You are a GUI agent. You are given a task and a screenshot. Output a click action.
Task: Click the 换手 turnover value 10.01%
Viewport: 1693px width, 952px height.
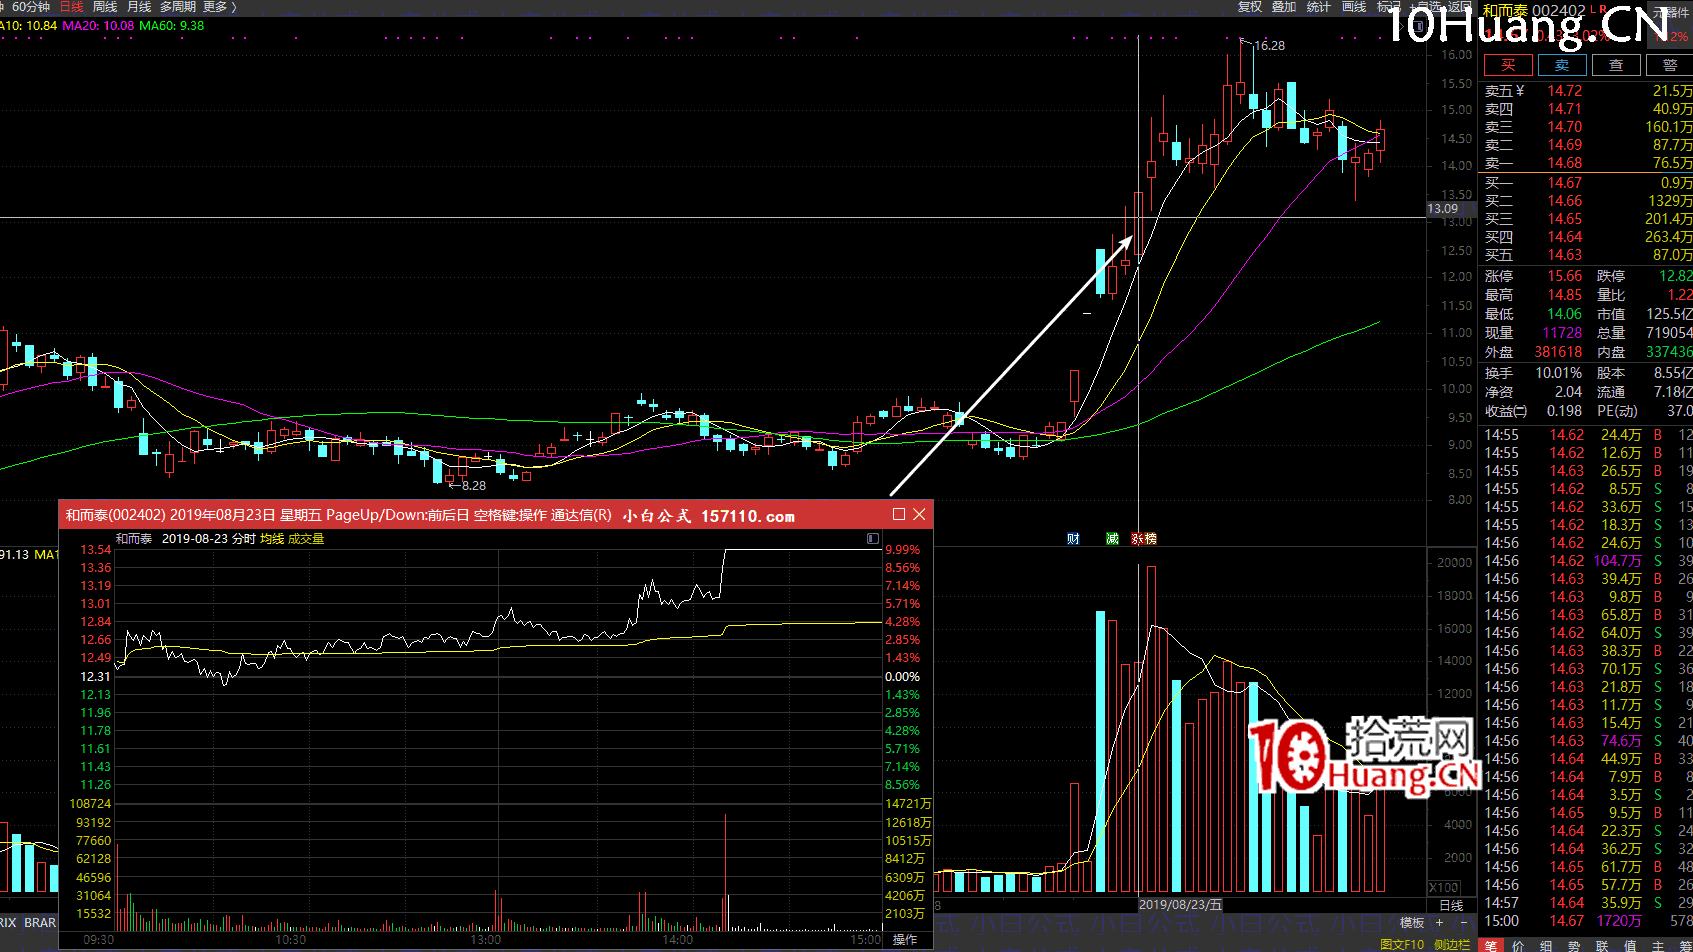[x=1559, y=373]
